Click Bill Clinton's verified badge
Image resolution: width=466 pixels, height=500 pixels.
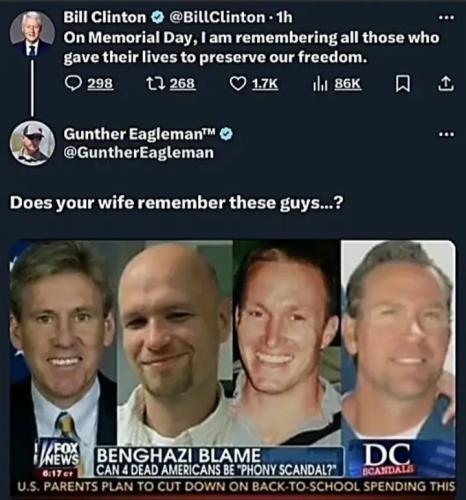[x=157, y=17]
